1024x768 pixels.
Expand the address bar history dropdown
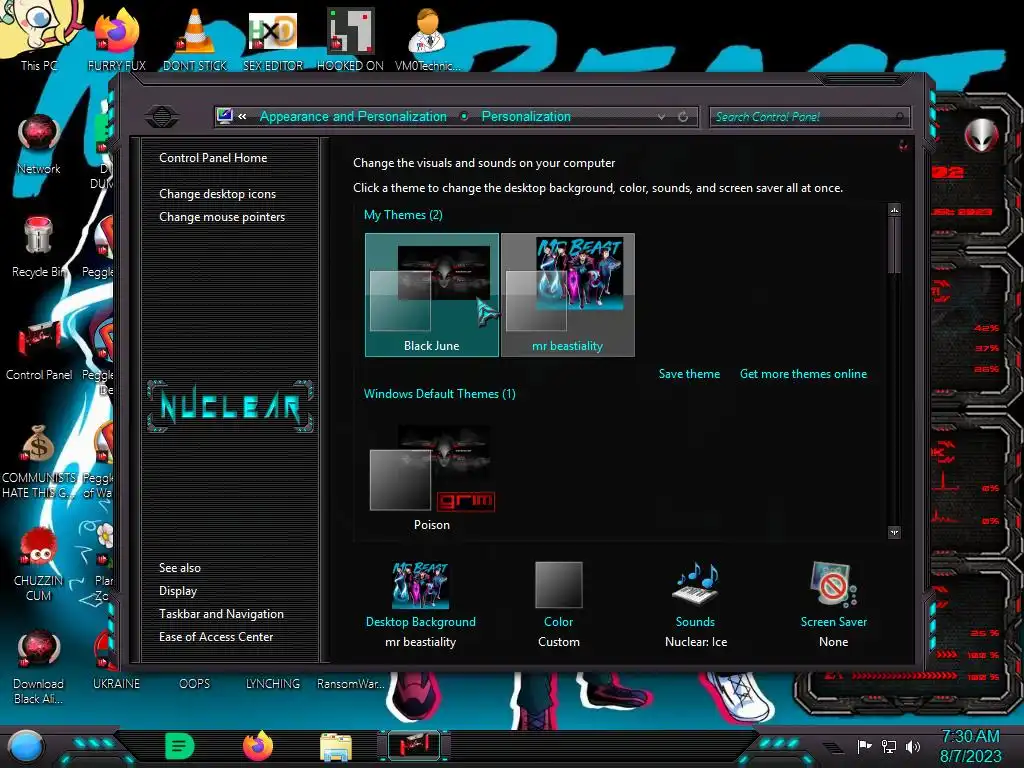[x=662, y=116]
